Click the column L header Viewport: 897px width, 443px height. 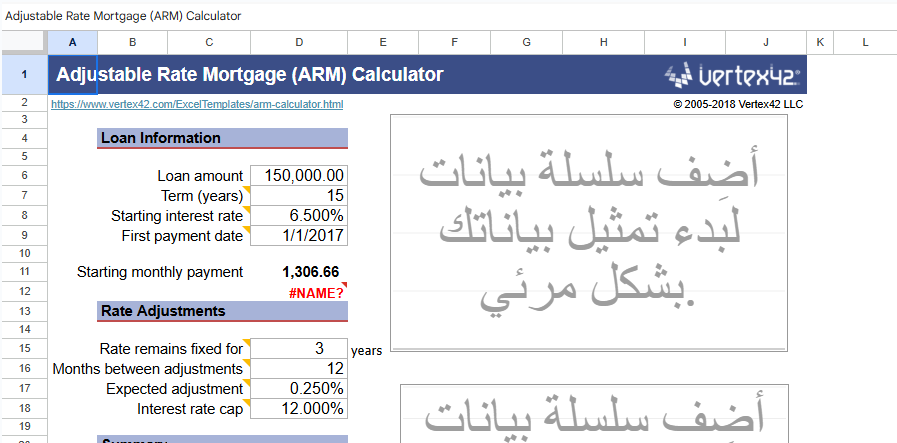point(864,42)
